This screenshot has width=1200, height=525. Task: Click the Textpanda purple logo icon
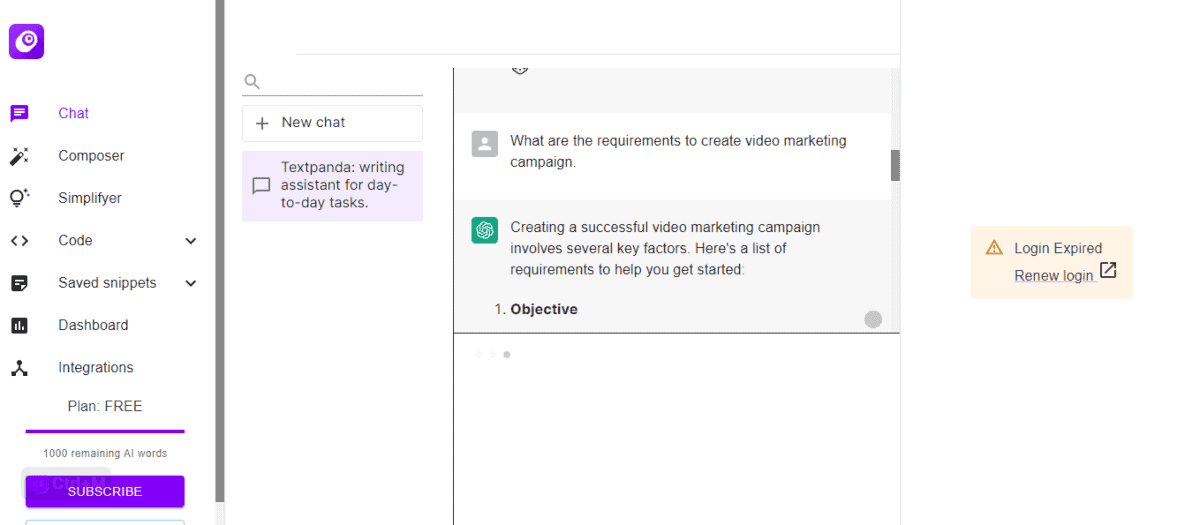[27, 41]
